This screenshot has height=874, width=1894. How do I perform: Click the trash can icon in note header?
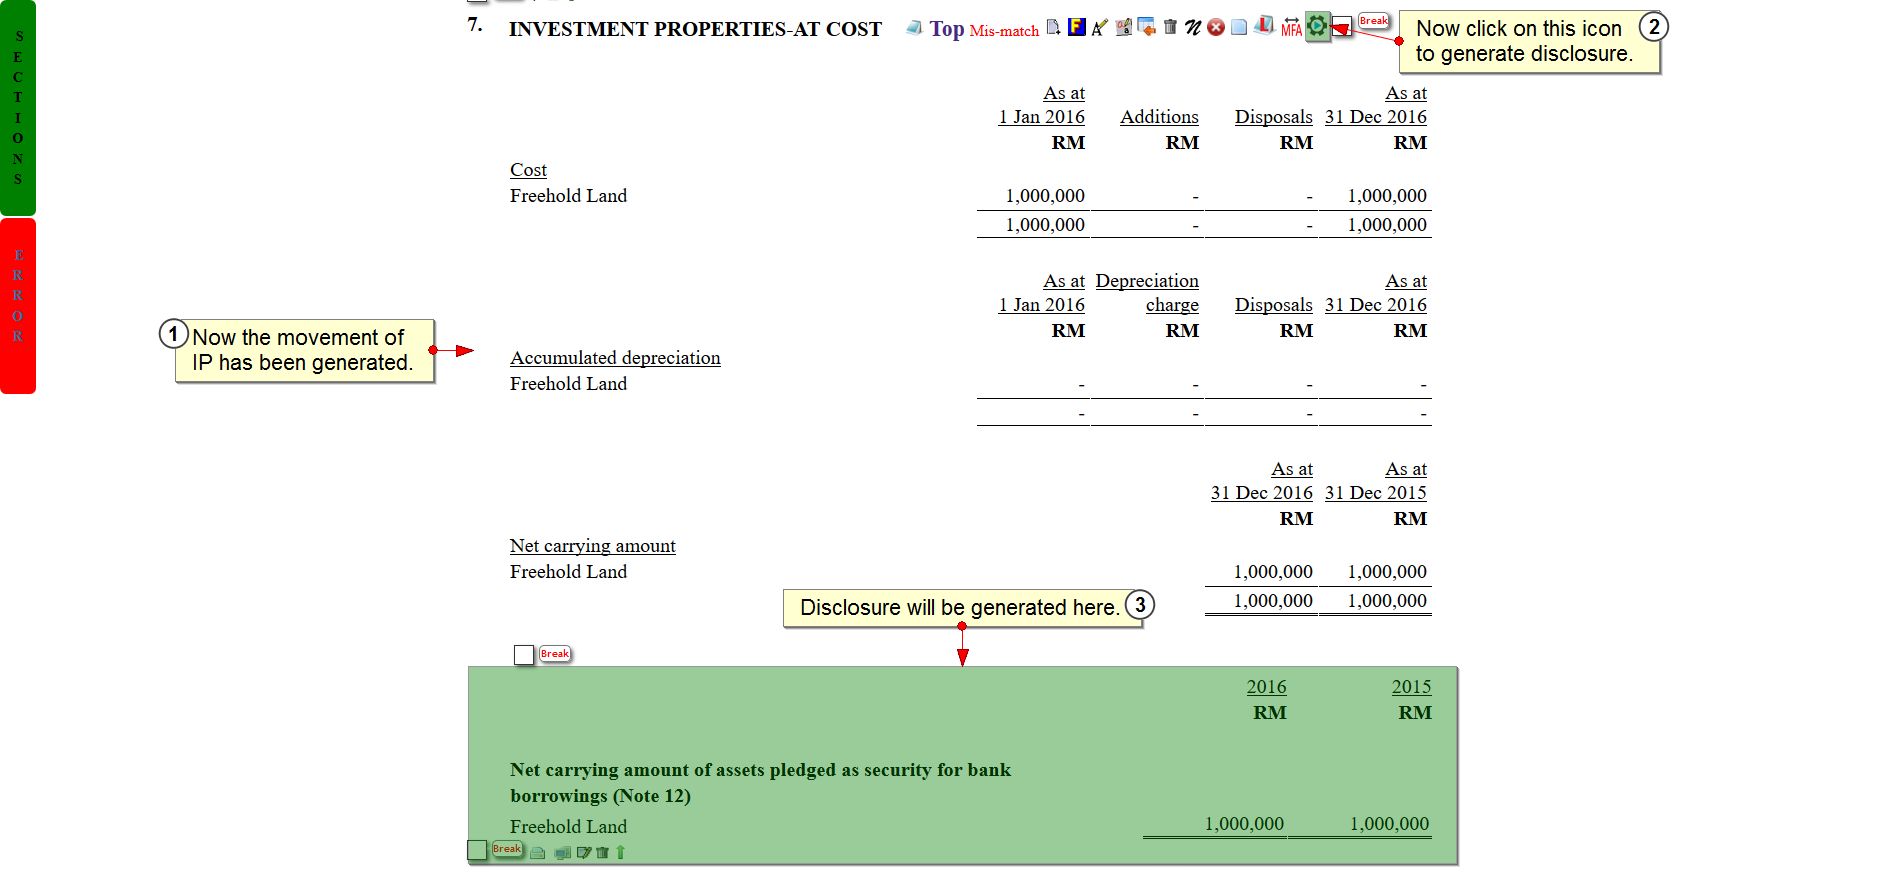[1170, 27]
